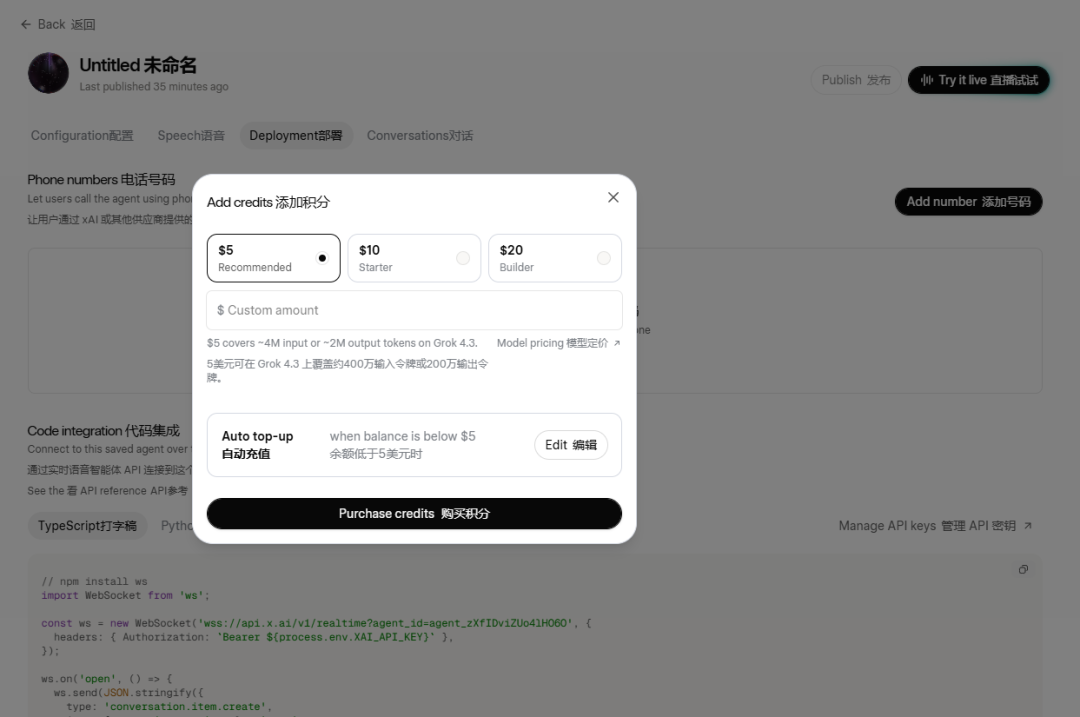Copy the code snippet with copy icon

1024,570
